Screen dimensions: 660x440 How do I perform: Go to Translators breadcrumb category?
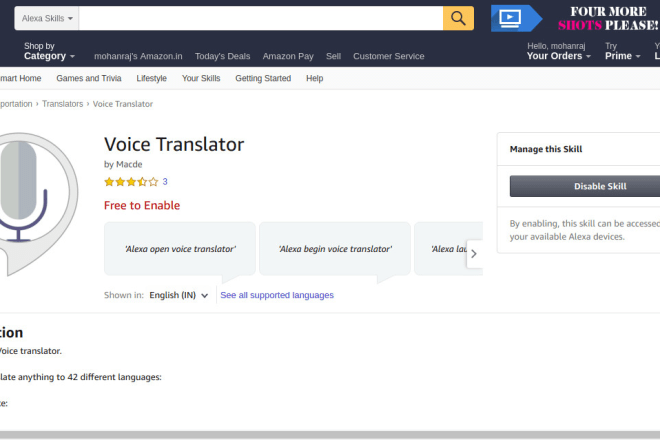point(62,104)
